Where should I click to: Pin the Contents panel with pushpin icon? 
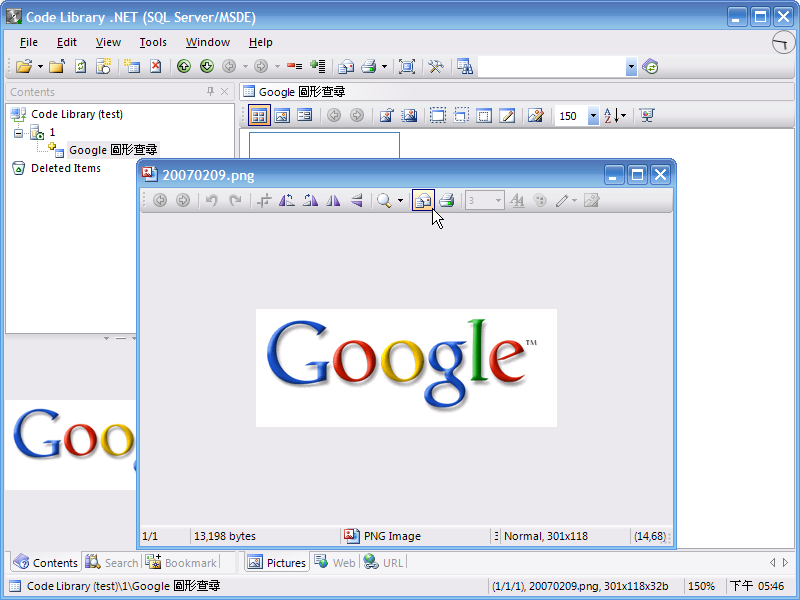click(210, 91)
